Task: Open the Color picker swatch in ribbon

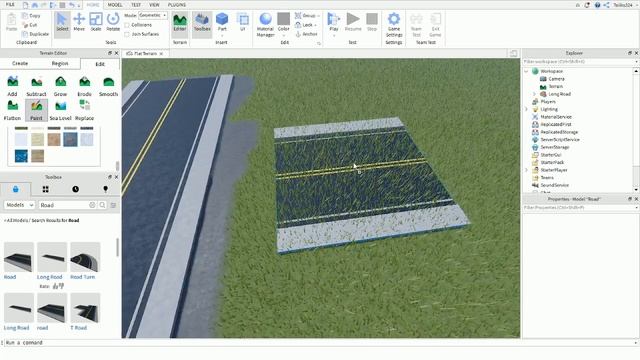Action: [x=284, y=19]
